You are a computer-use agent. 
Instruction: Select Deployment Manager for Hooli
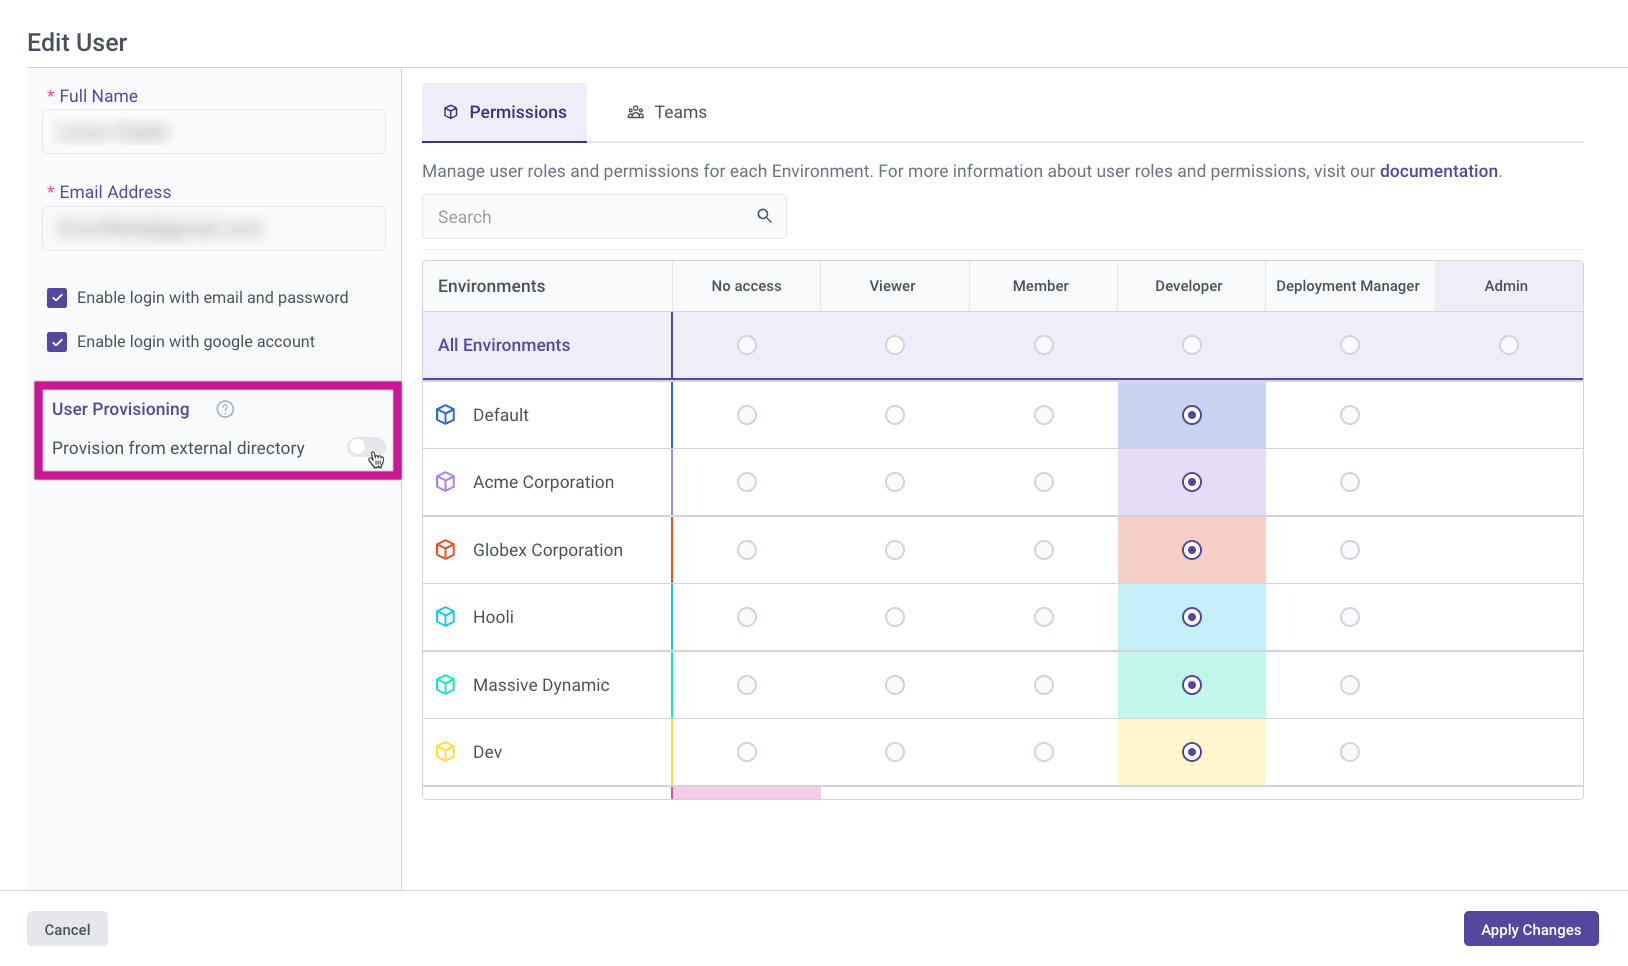click(1349, 617)
